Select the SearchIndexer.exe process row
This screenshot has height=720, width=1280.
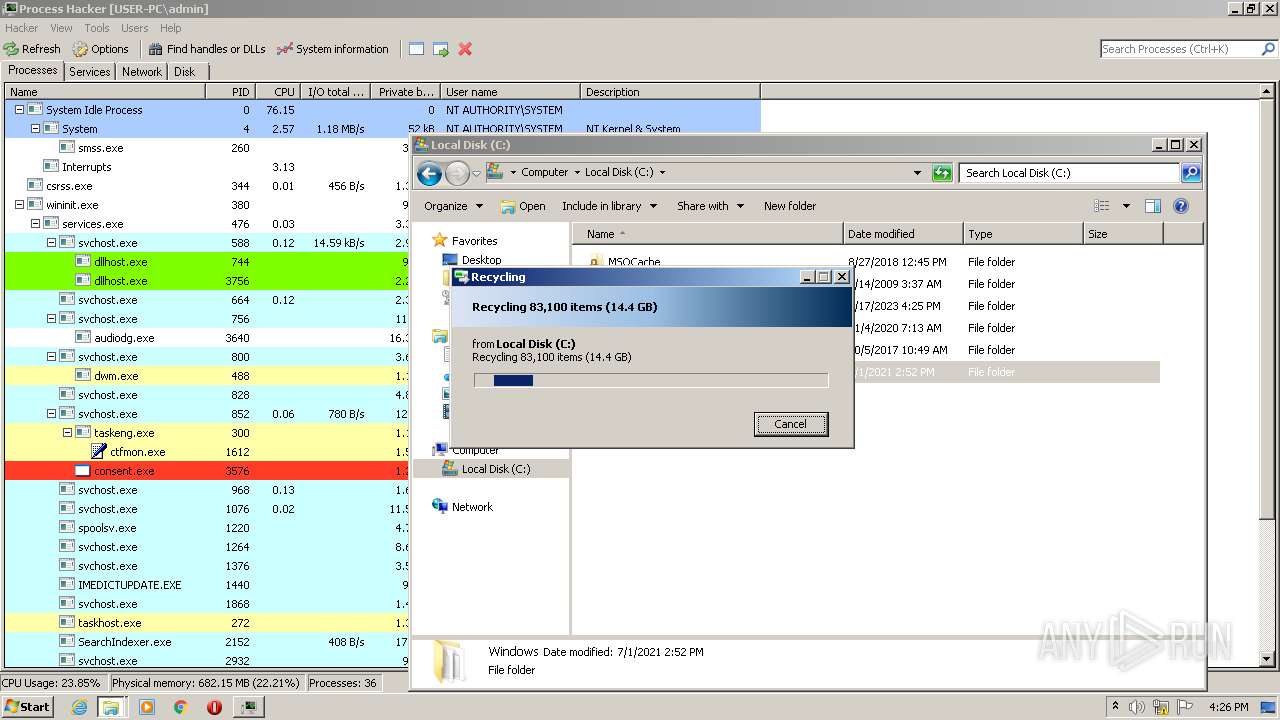[x=208, y=642]
